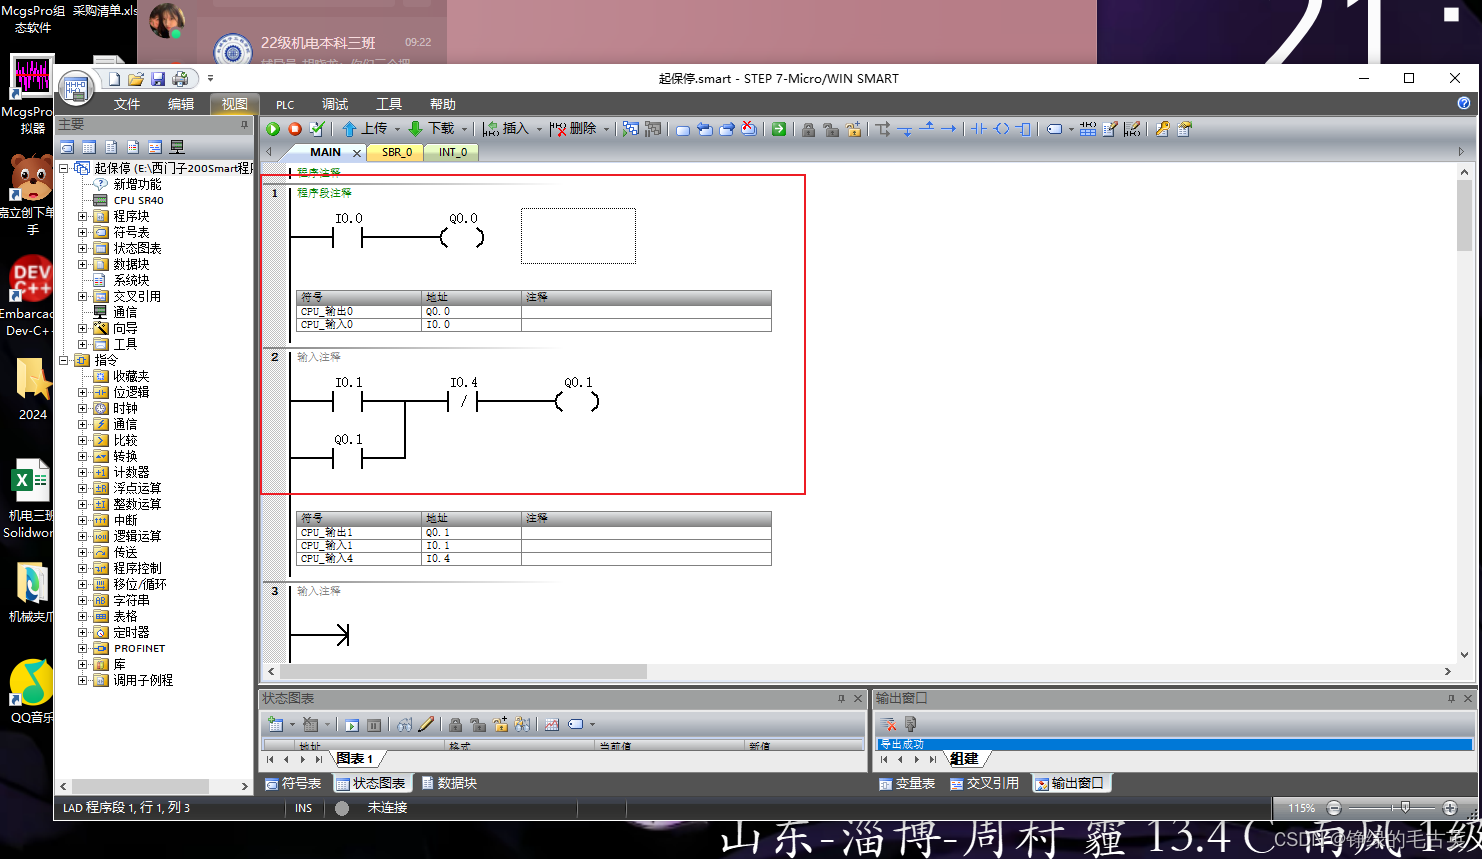Click the zoom-in plus button
This screenshot has width=1482, height=859.
[x=1450, y=808]
